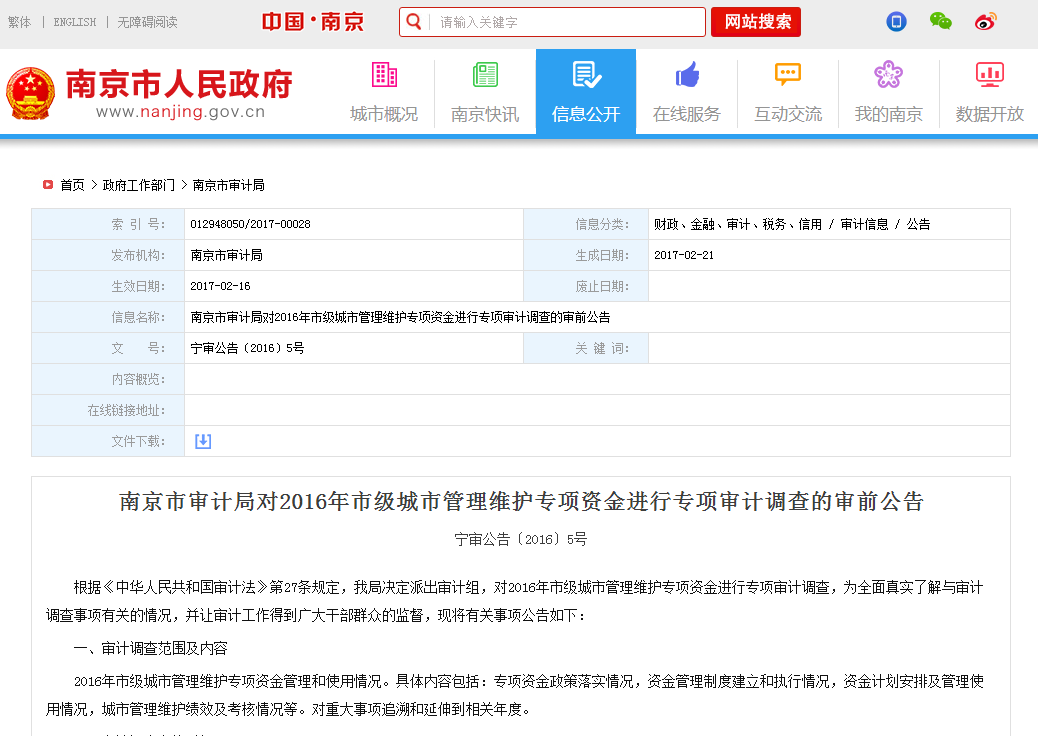Viewport: 1038px width, 736px height.
Task: Click the 城市概况 building icon
Action: [x=384, y=75]
